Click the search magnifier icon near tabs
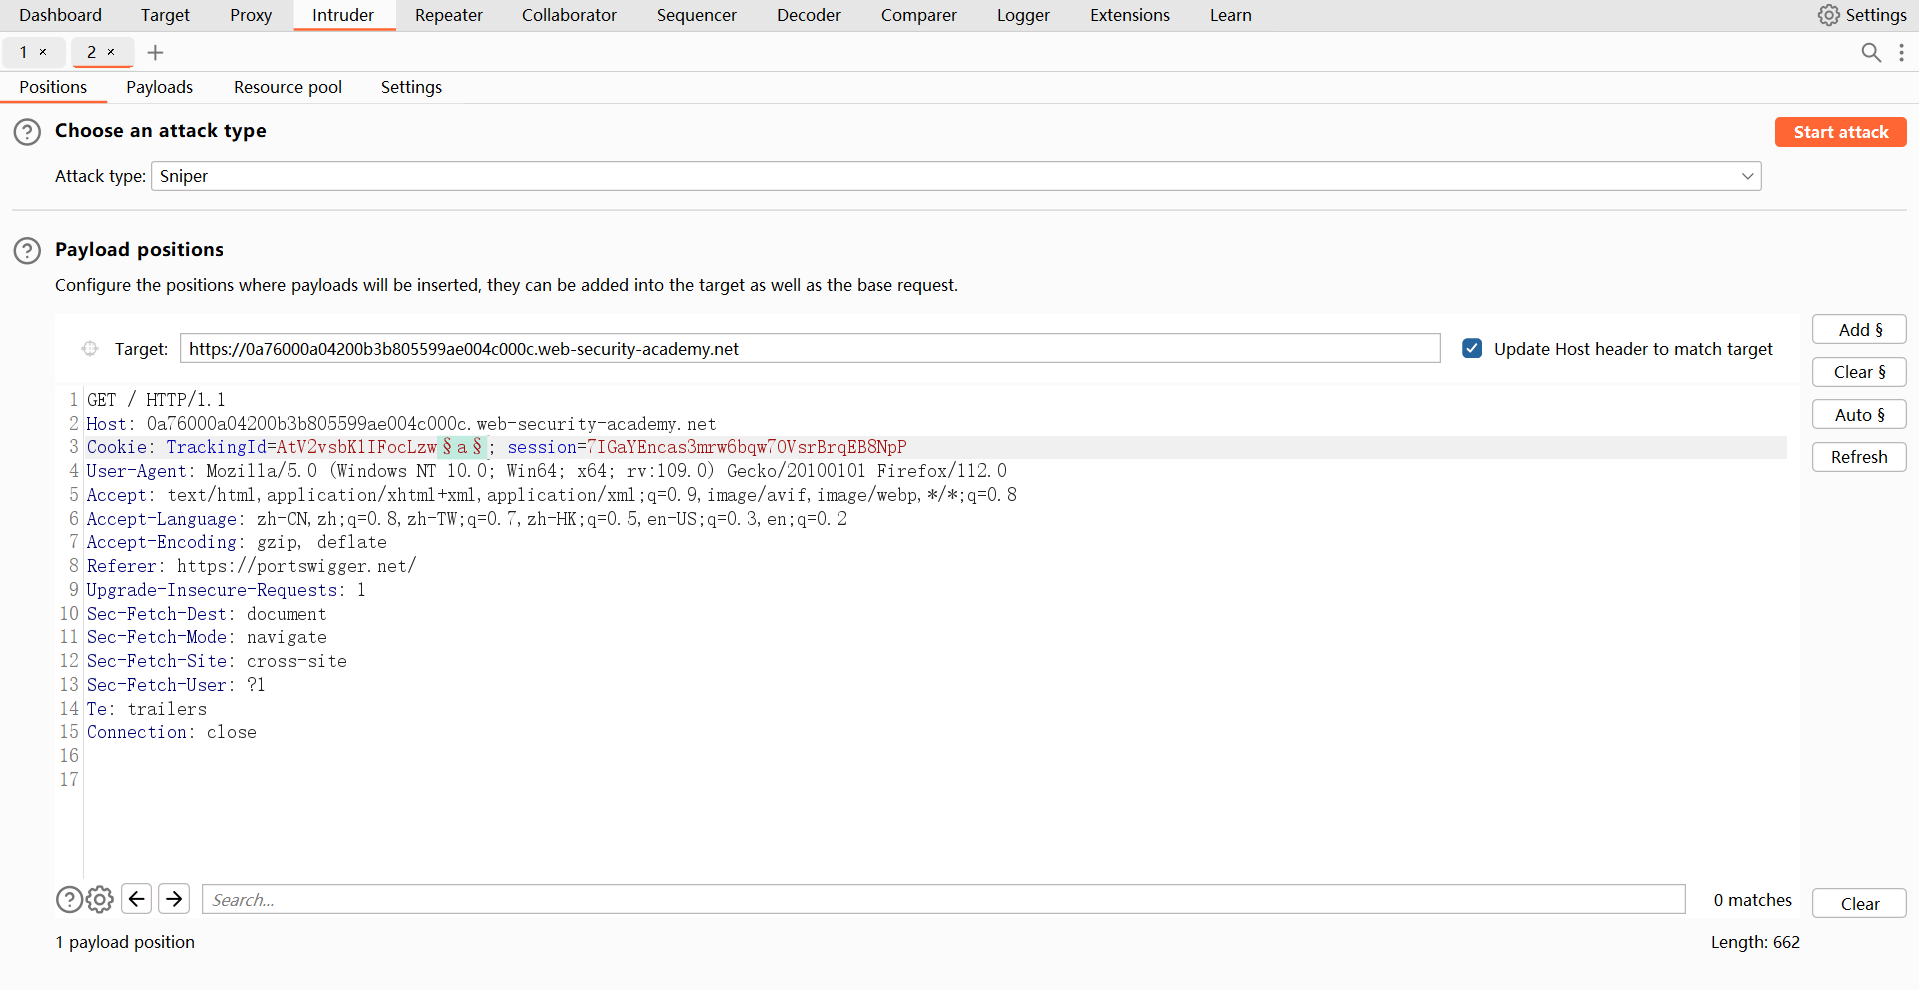Screen dimensions: 1920x991 (x=1870, y=52)
